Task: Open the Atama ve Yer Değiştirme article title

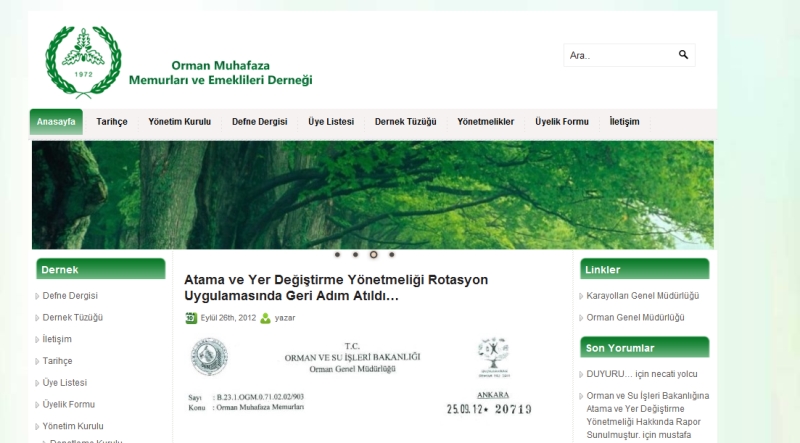Action: pyautogui.click(x=336, y=288)
